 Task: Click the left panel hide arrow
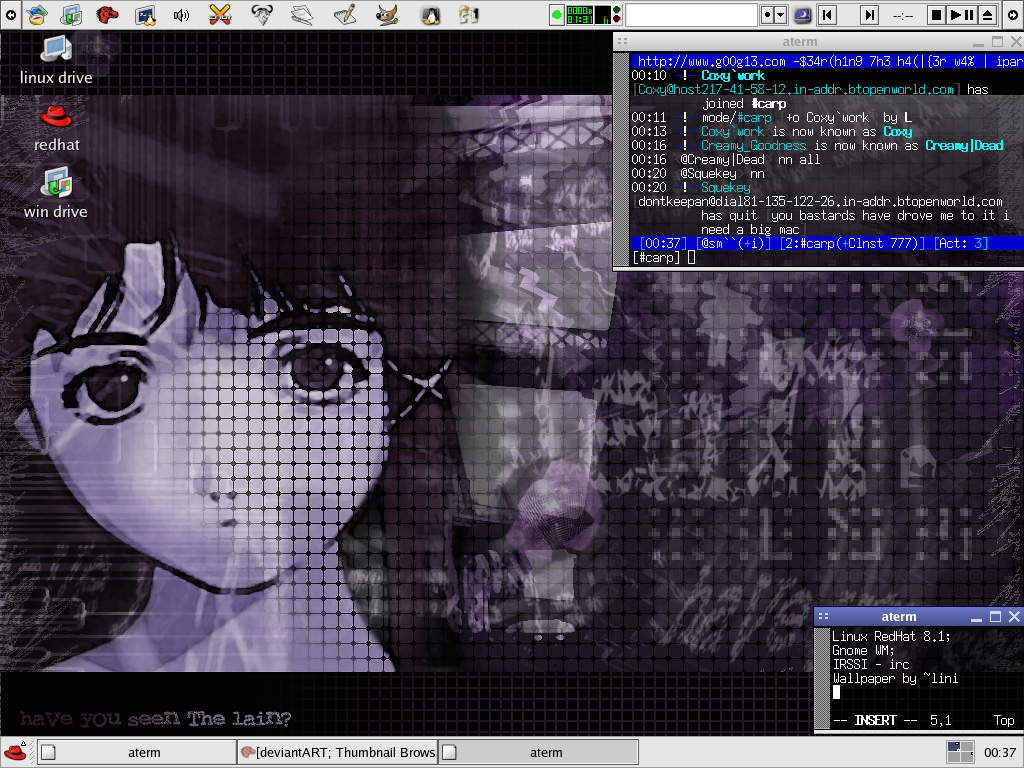(x=10, y=14)
